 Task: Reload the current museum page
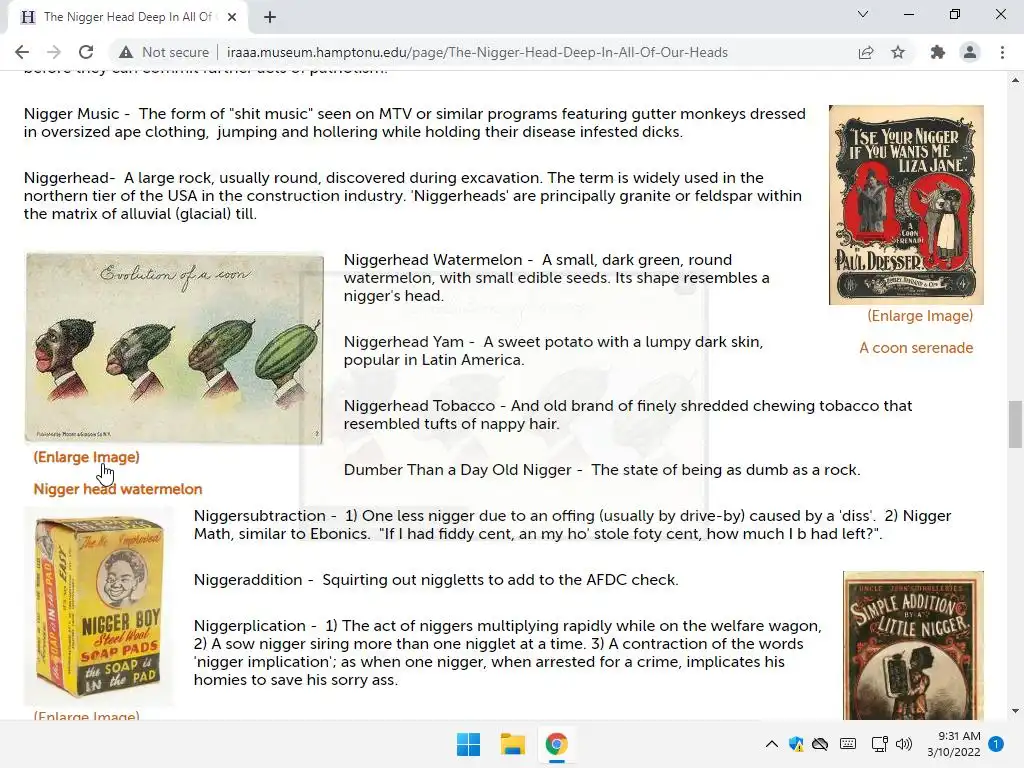pyautogui.click(x=86, y=52)
